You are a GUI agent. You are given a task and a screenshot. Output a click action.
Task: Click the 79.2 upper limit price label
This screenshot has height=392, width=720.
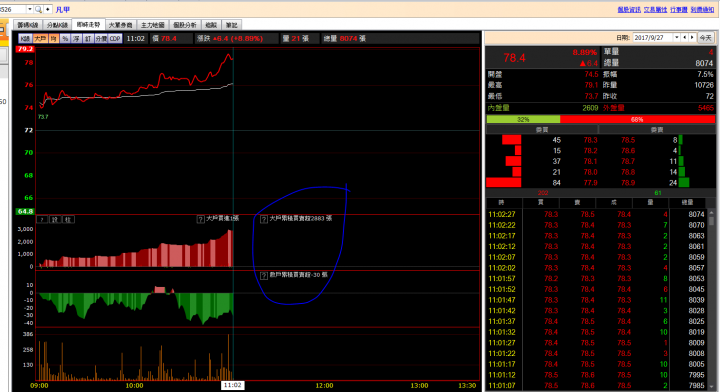(x=25, y=49)
